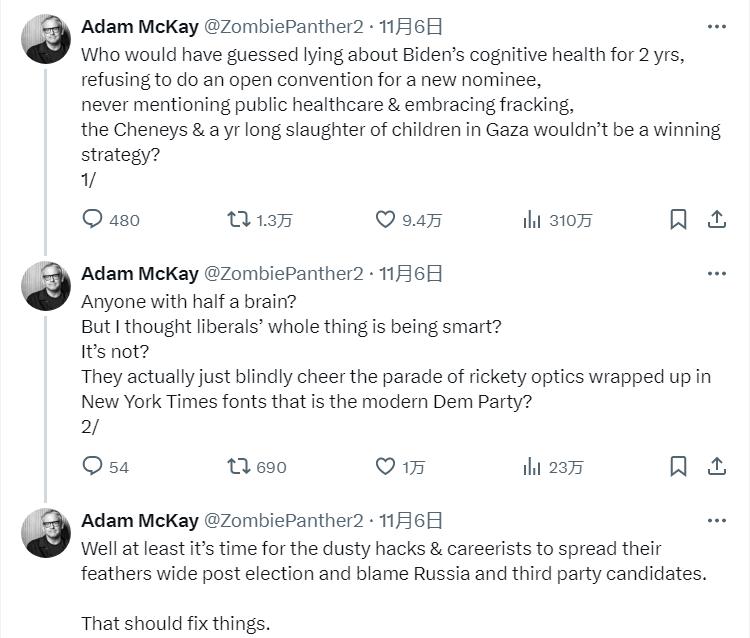Repost the second tweet showing 690 reposts

[239, 466]
